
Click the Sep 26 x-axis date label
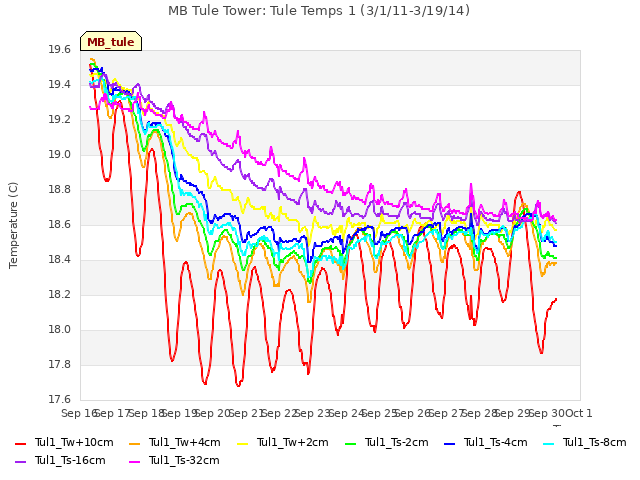pos(412,413)
